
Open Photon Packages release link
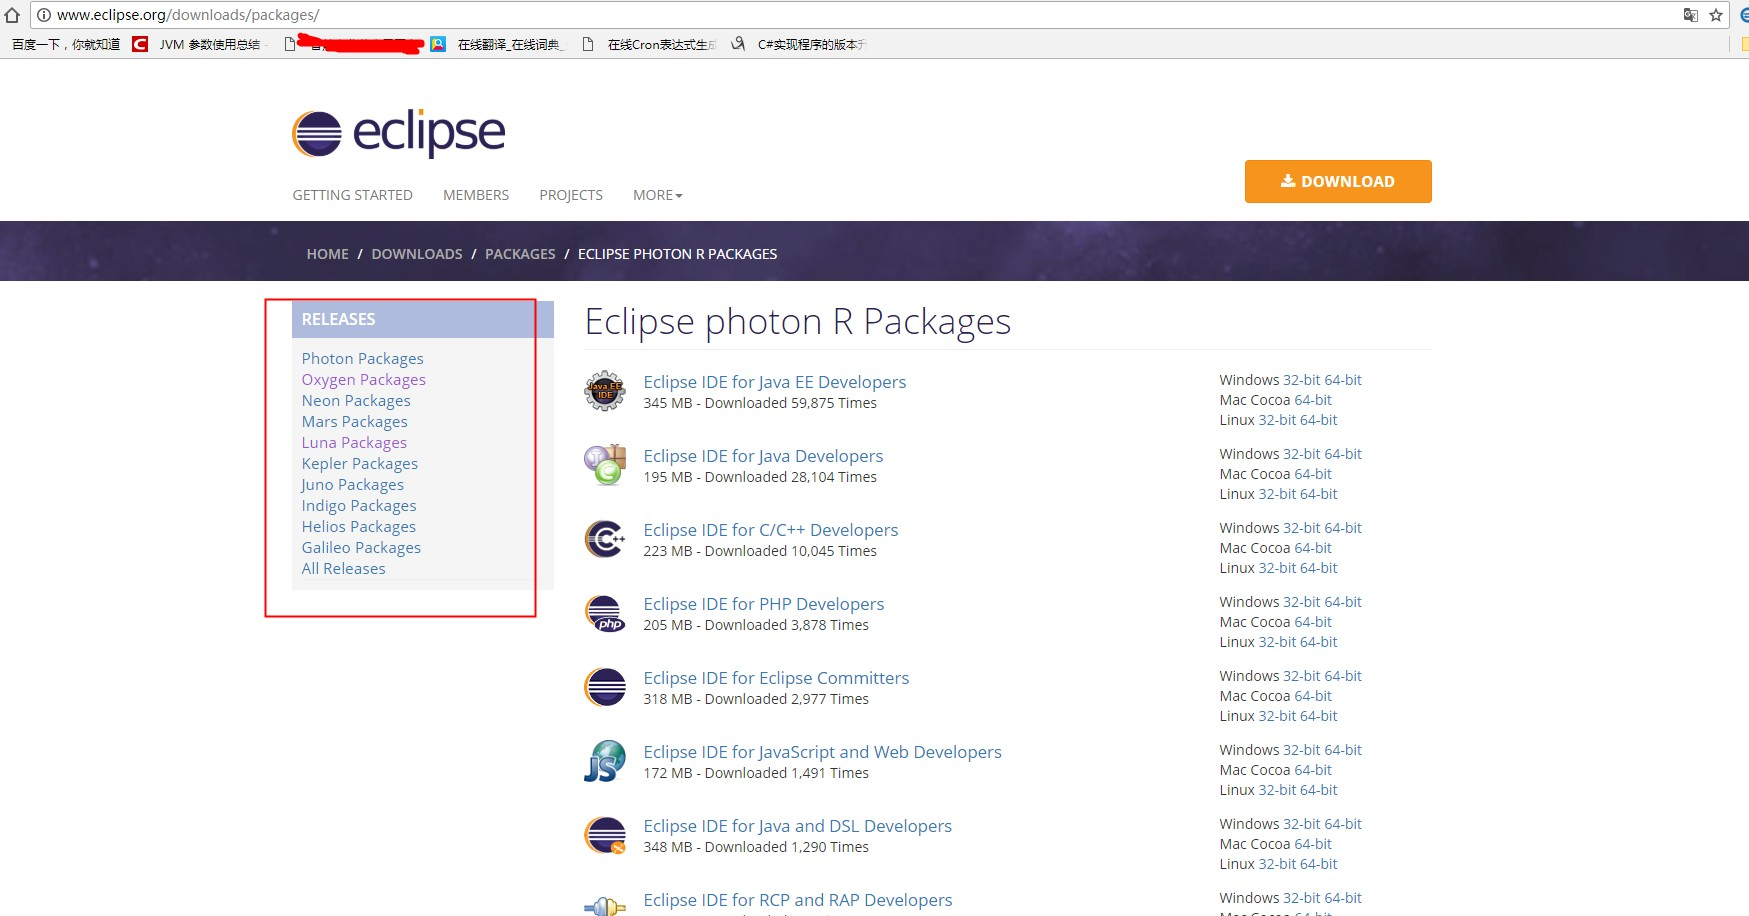tap(363, 358)
